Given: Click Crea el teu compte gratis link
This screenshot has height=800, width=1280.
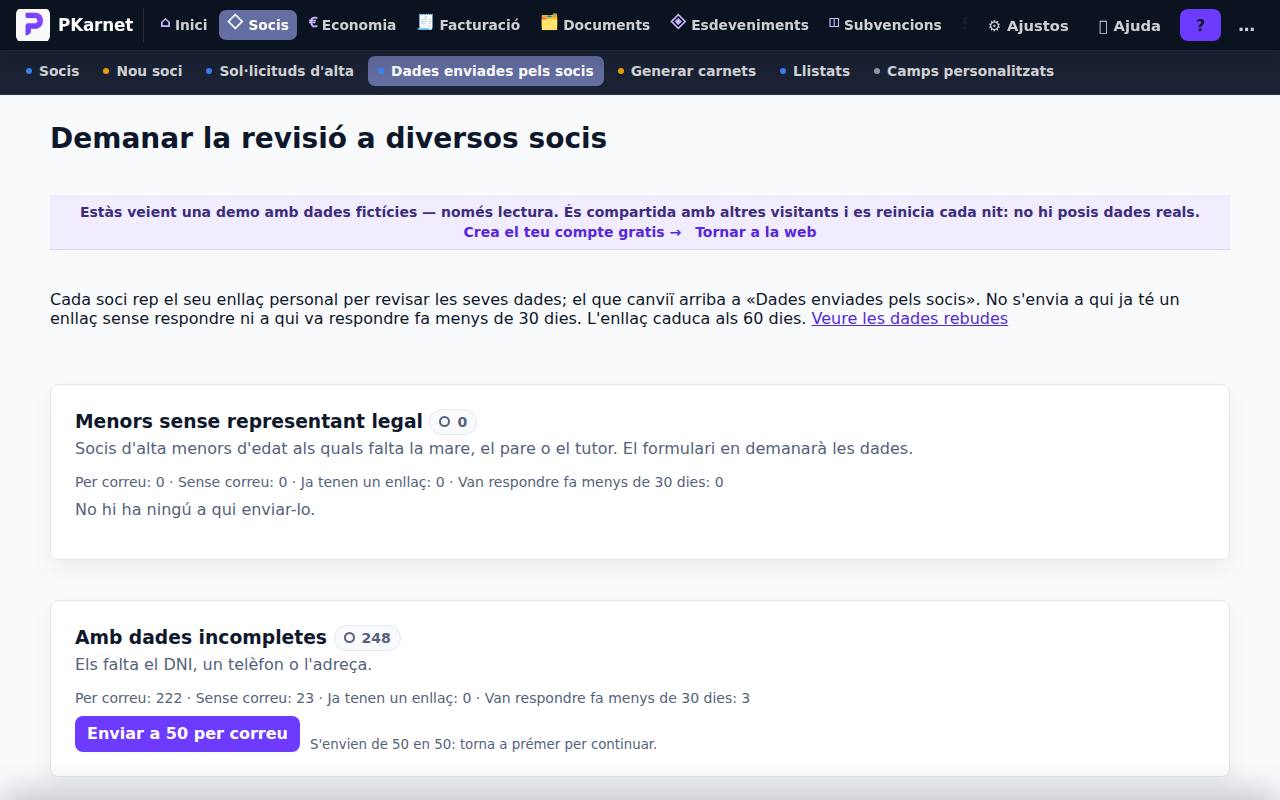Looking at the screenshot, I should point(572,232).
